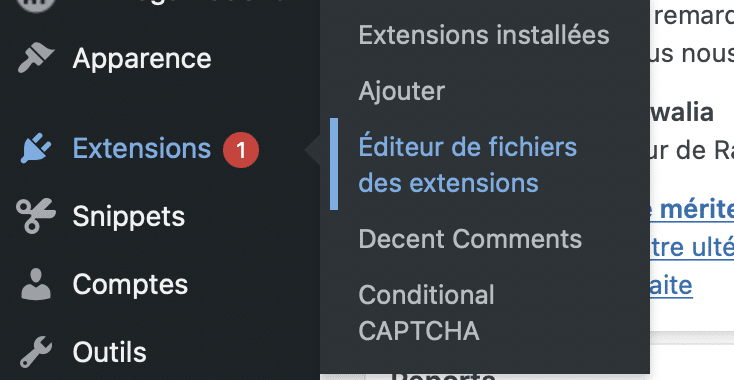This screenshot has height=380, width=734.
Task: Open Conditional CAPTCHA settings
Action: [x=426, y=313]
